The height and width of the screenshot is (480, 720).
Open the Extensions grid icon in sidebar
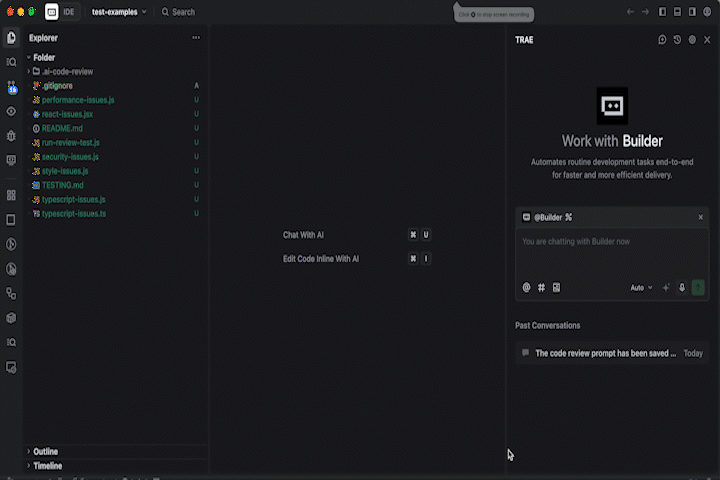click(11, 195)
